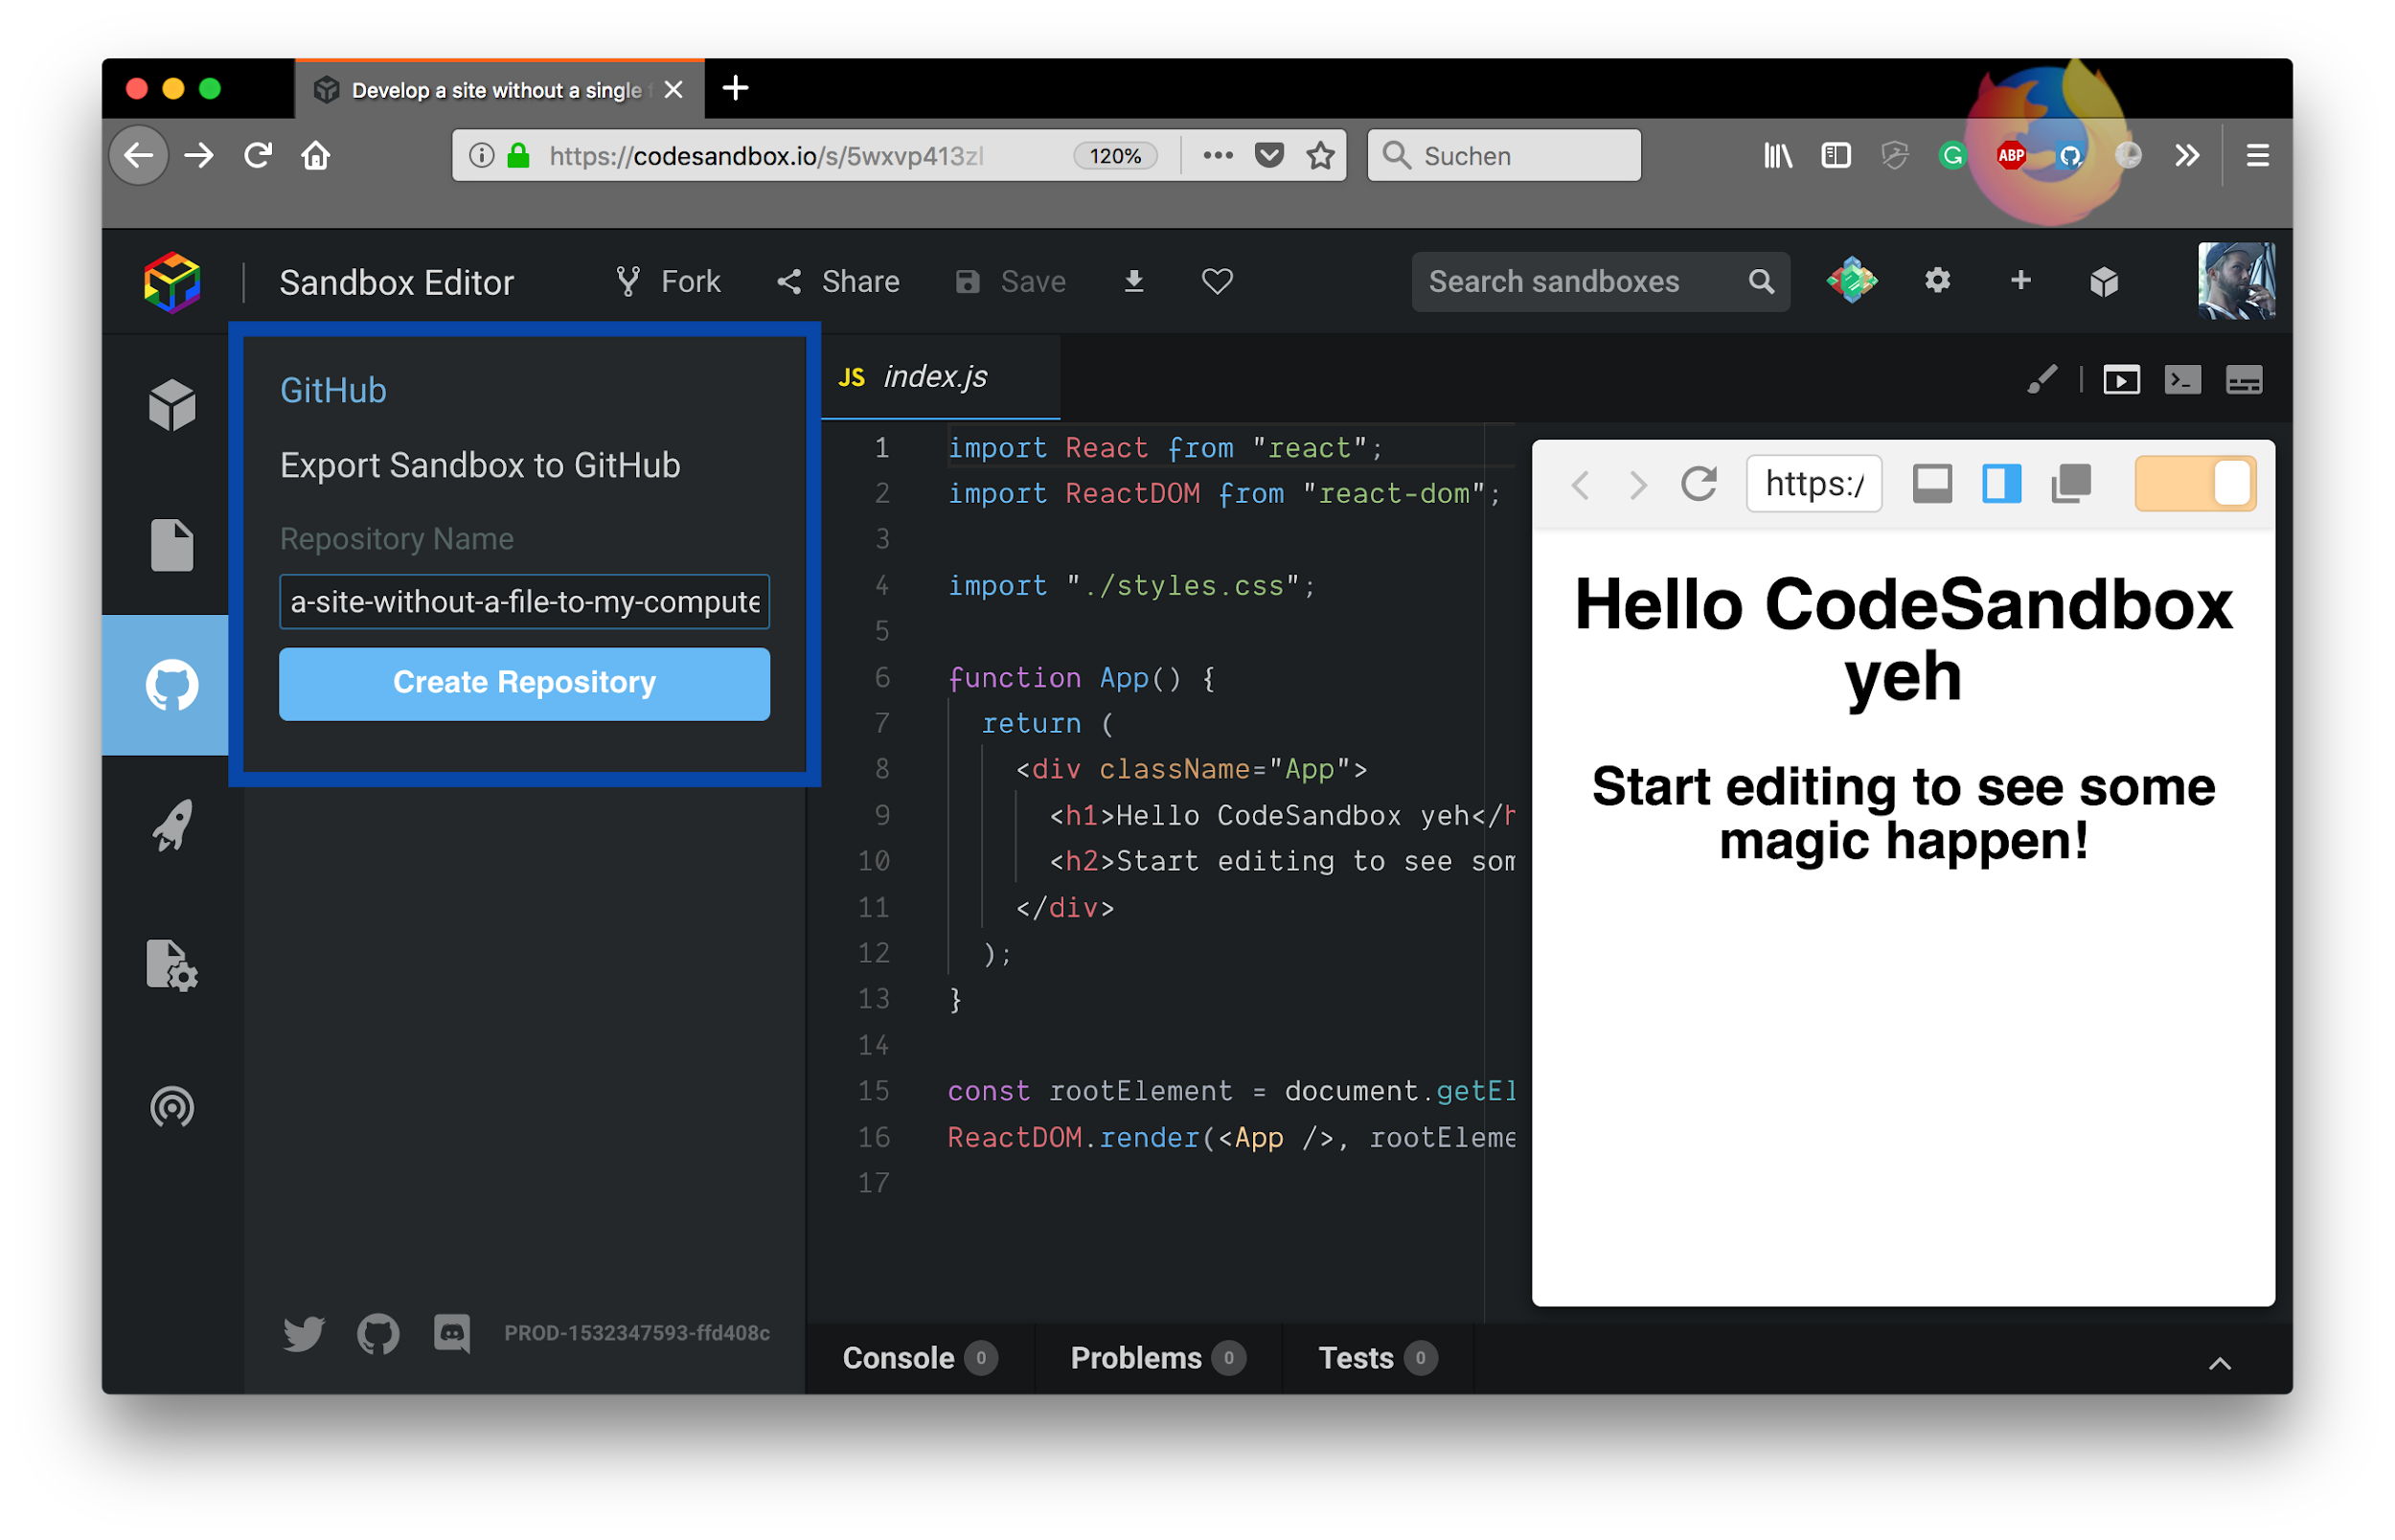Toggle the orange preview switch
This screenshot has height=1540, width=2395.
pos(2195,484)
